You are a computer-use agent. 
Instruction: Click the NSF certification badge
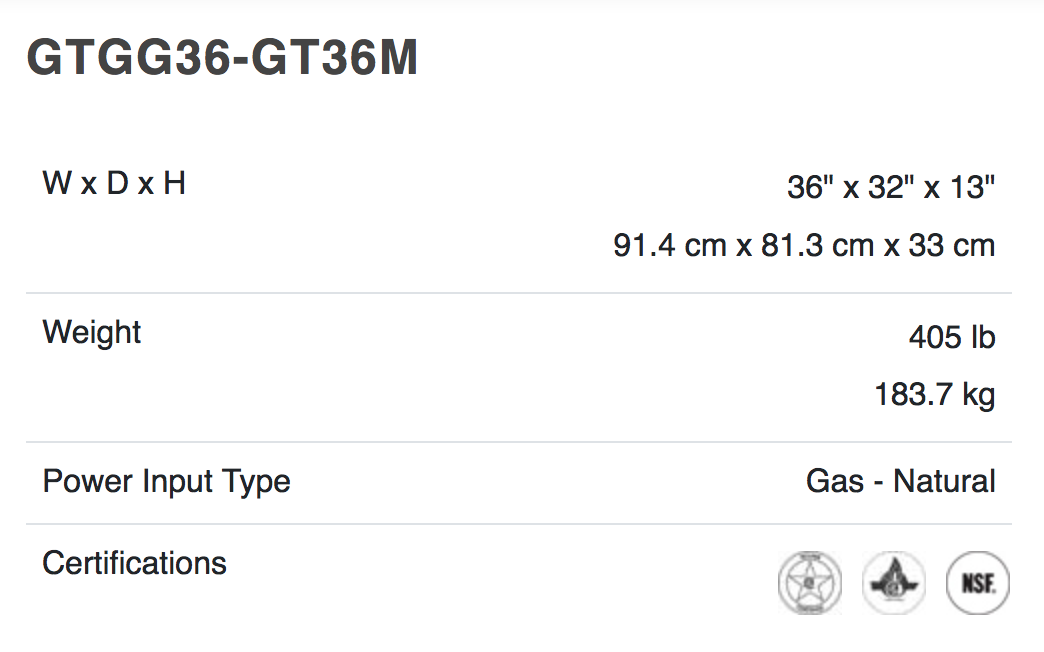coord(977,583)
